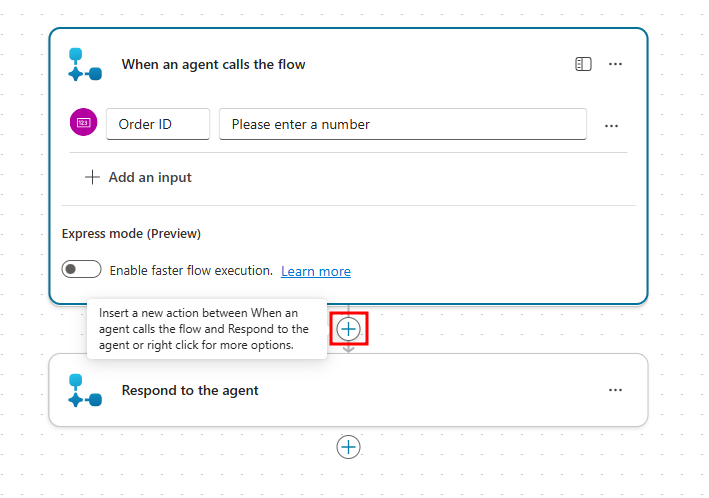The width and height of the screenshot is (709, 498).
Task: Click the trigger card's agent flow icon
Action: pos(85,65)
